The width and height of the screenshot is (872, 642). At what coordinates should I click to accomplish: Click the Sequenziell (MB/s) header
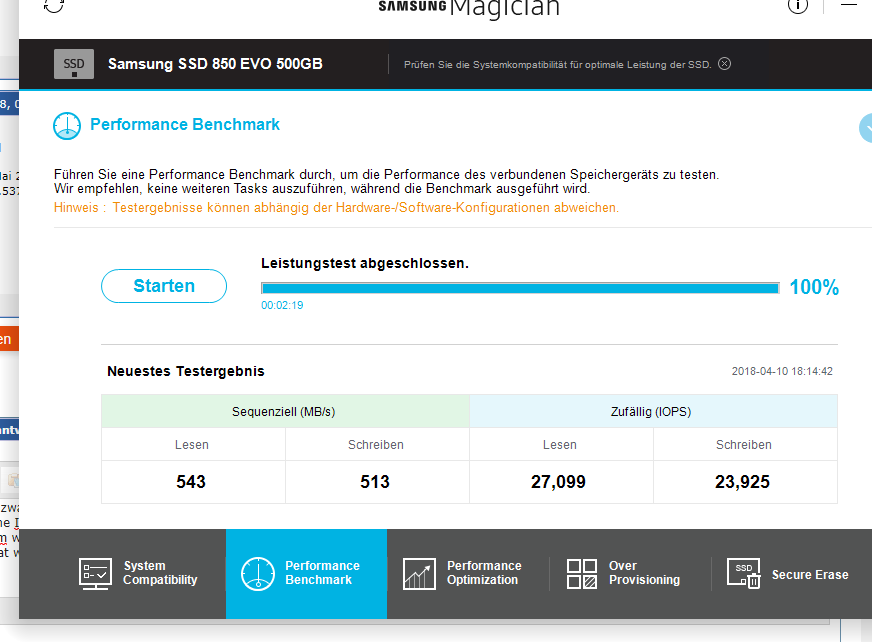point(284,412)
